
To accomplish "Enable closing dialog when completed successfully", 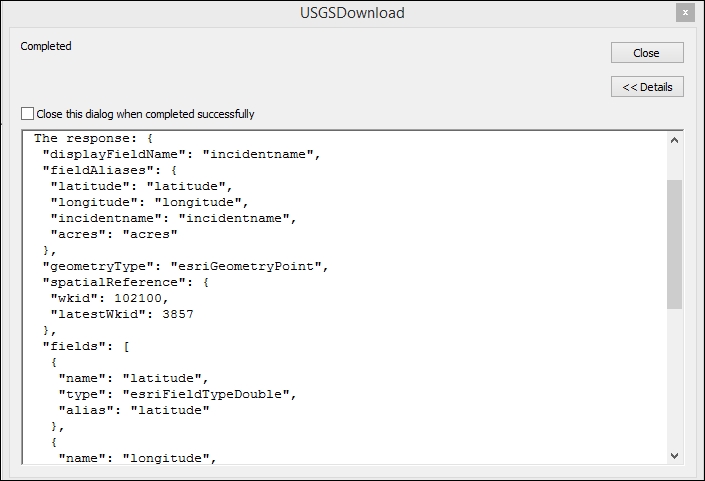I will tap(28, 114).
